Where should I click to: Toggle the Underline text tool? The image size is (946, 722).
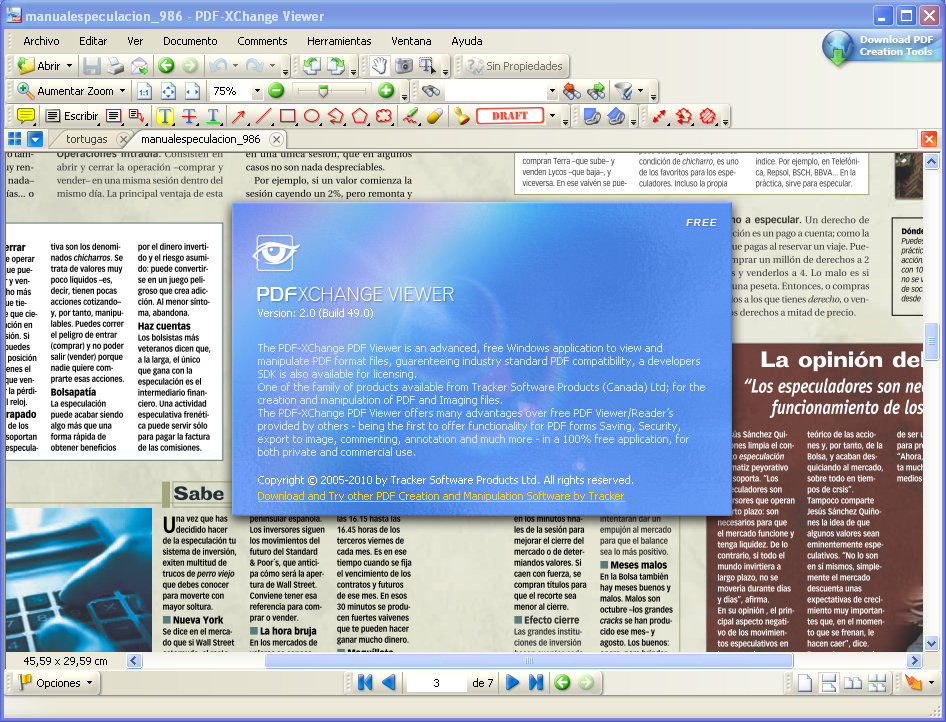pyautogui.click(x=213, y=116)
